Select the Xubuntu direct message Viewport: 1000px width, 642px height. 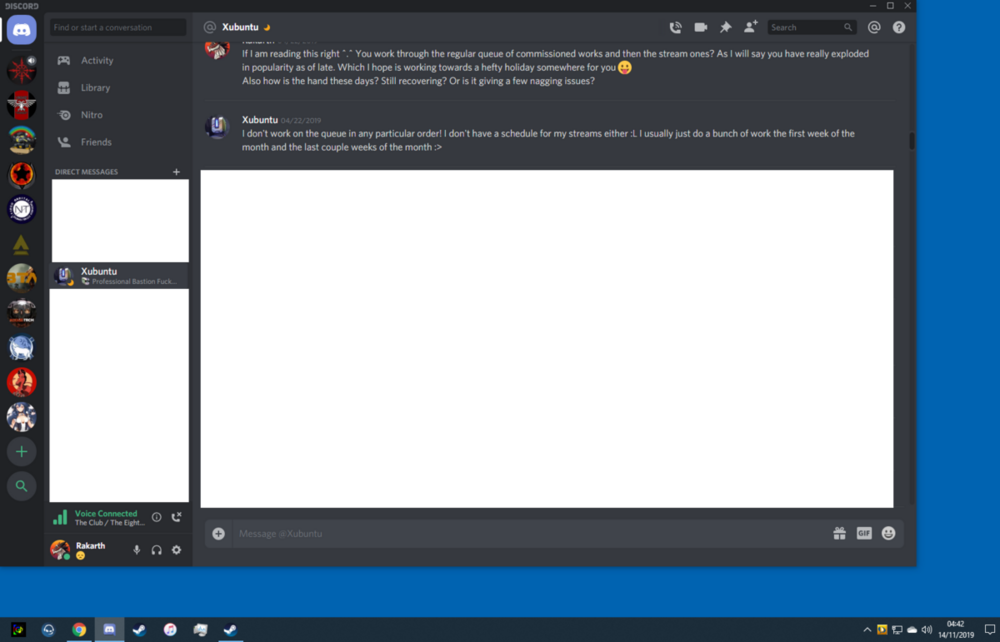(119, 276)
